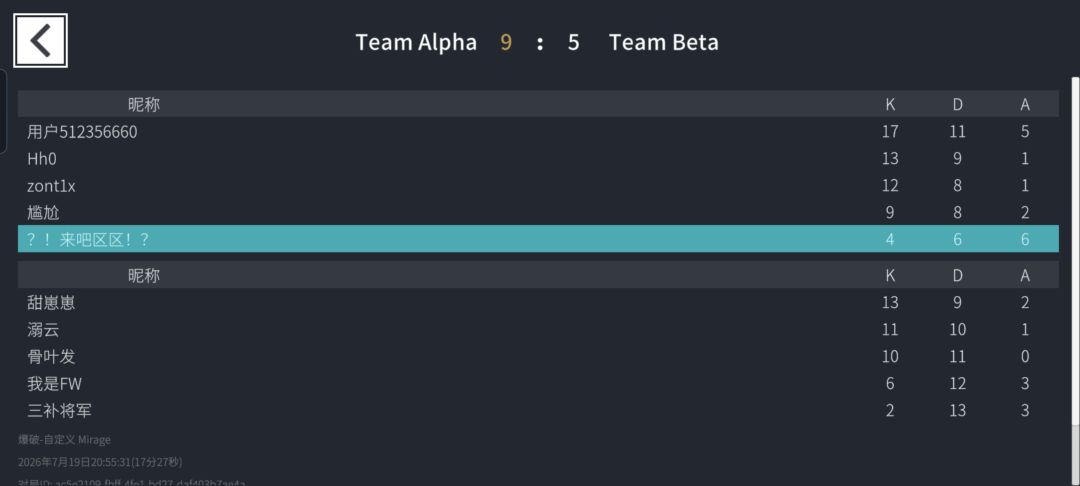
Task: Click the 昵称 header of second team table
Action: [x=144, y=275]
